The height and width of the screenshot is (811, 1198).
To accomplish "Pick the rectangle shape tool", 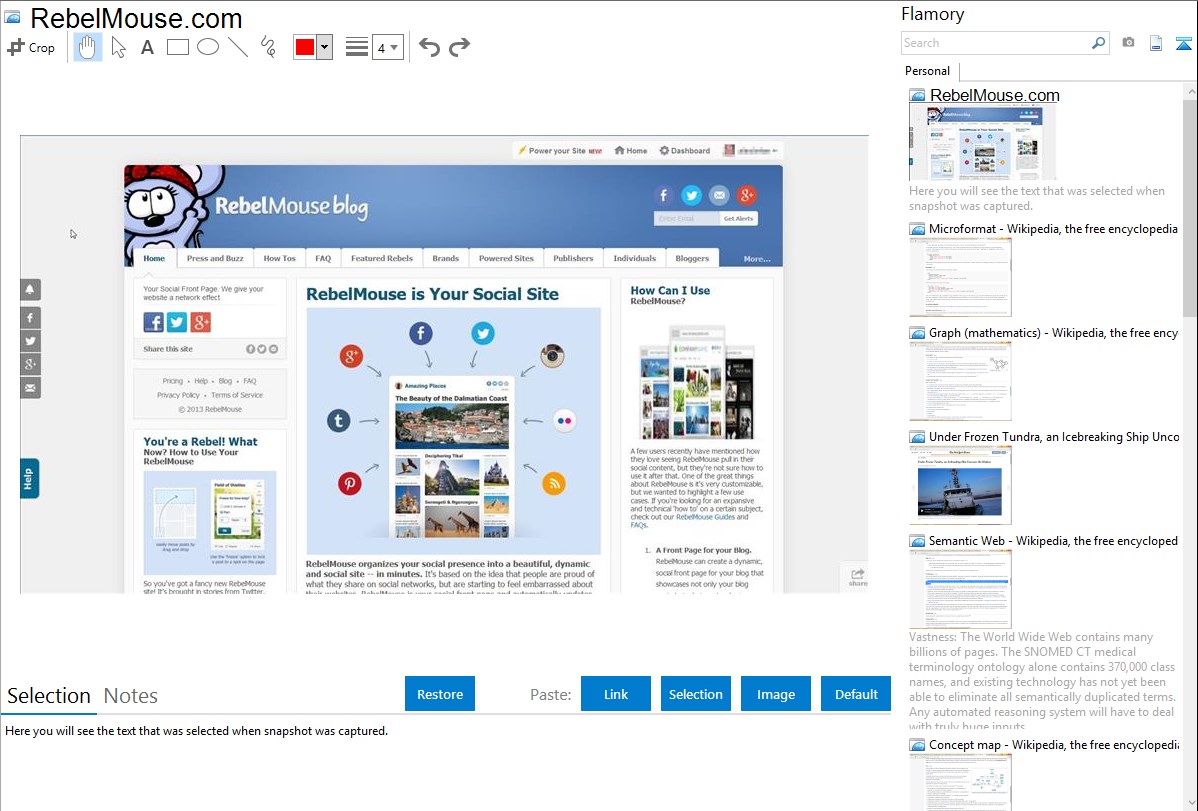I will coord(177,47).
